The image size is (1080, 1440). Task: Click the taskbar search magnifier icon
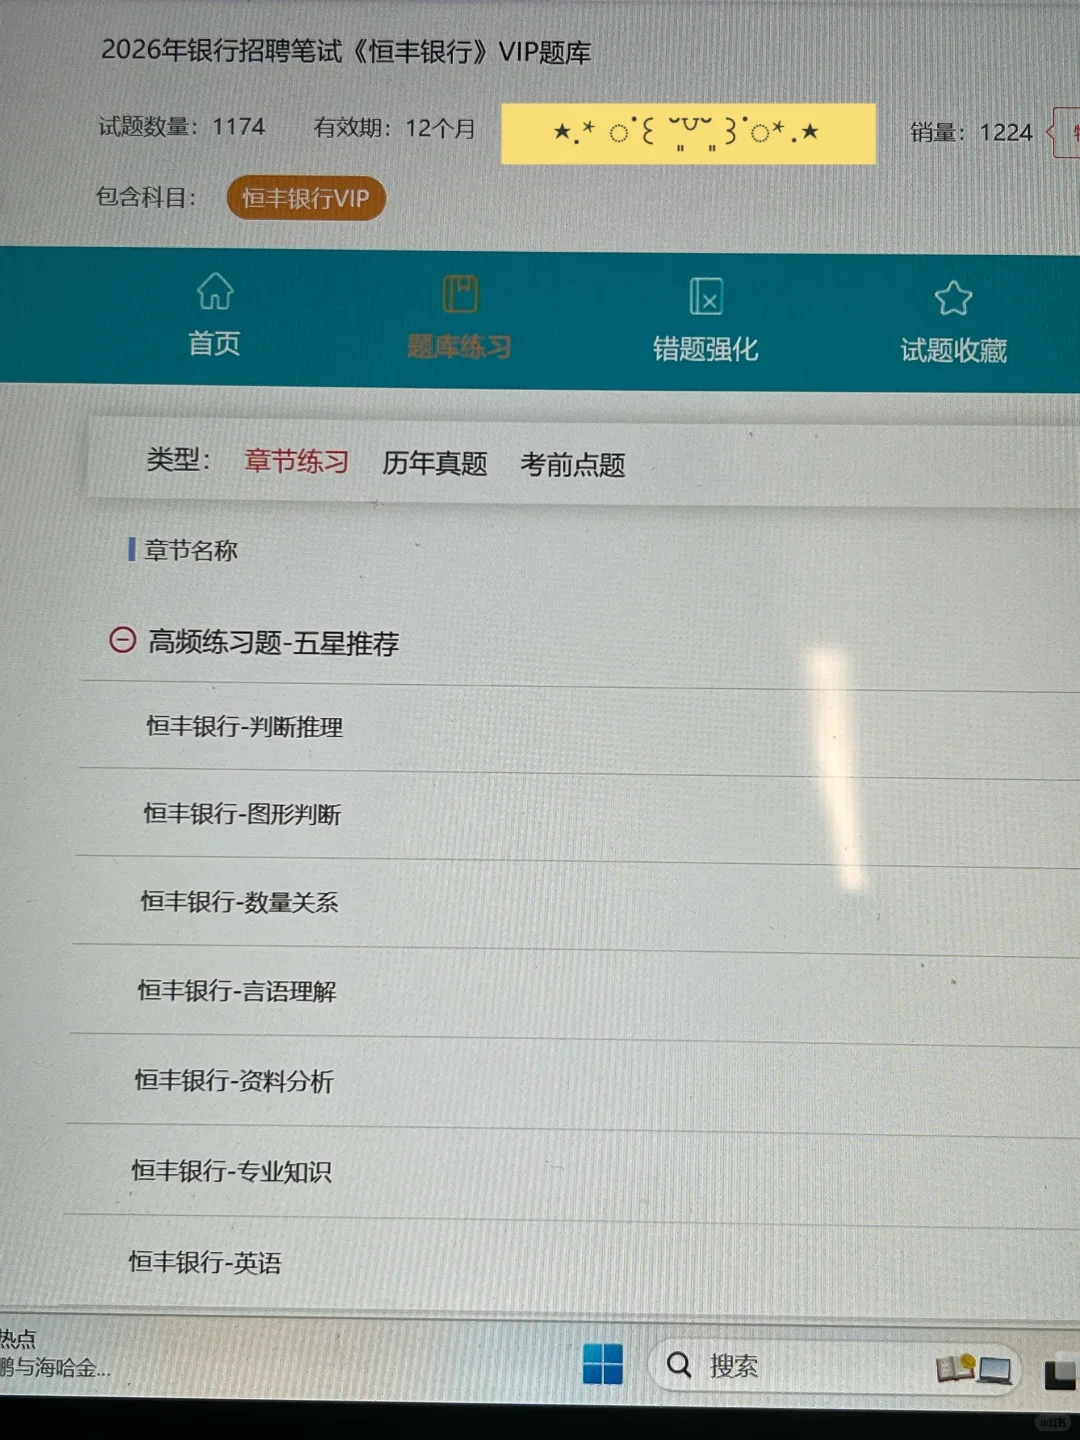coord(679,1365)
